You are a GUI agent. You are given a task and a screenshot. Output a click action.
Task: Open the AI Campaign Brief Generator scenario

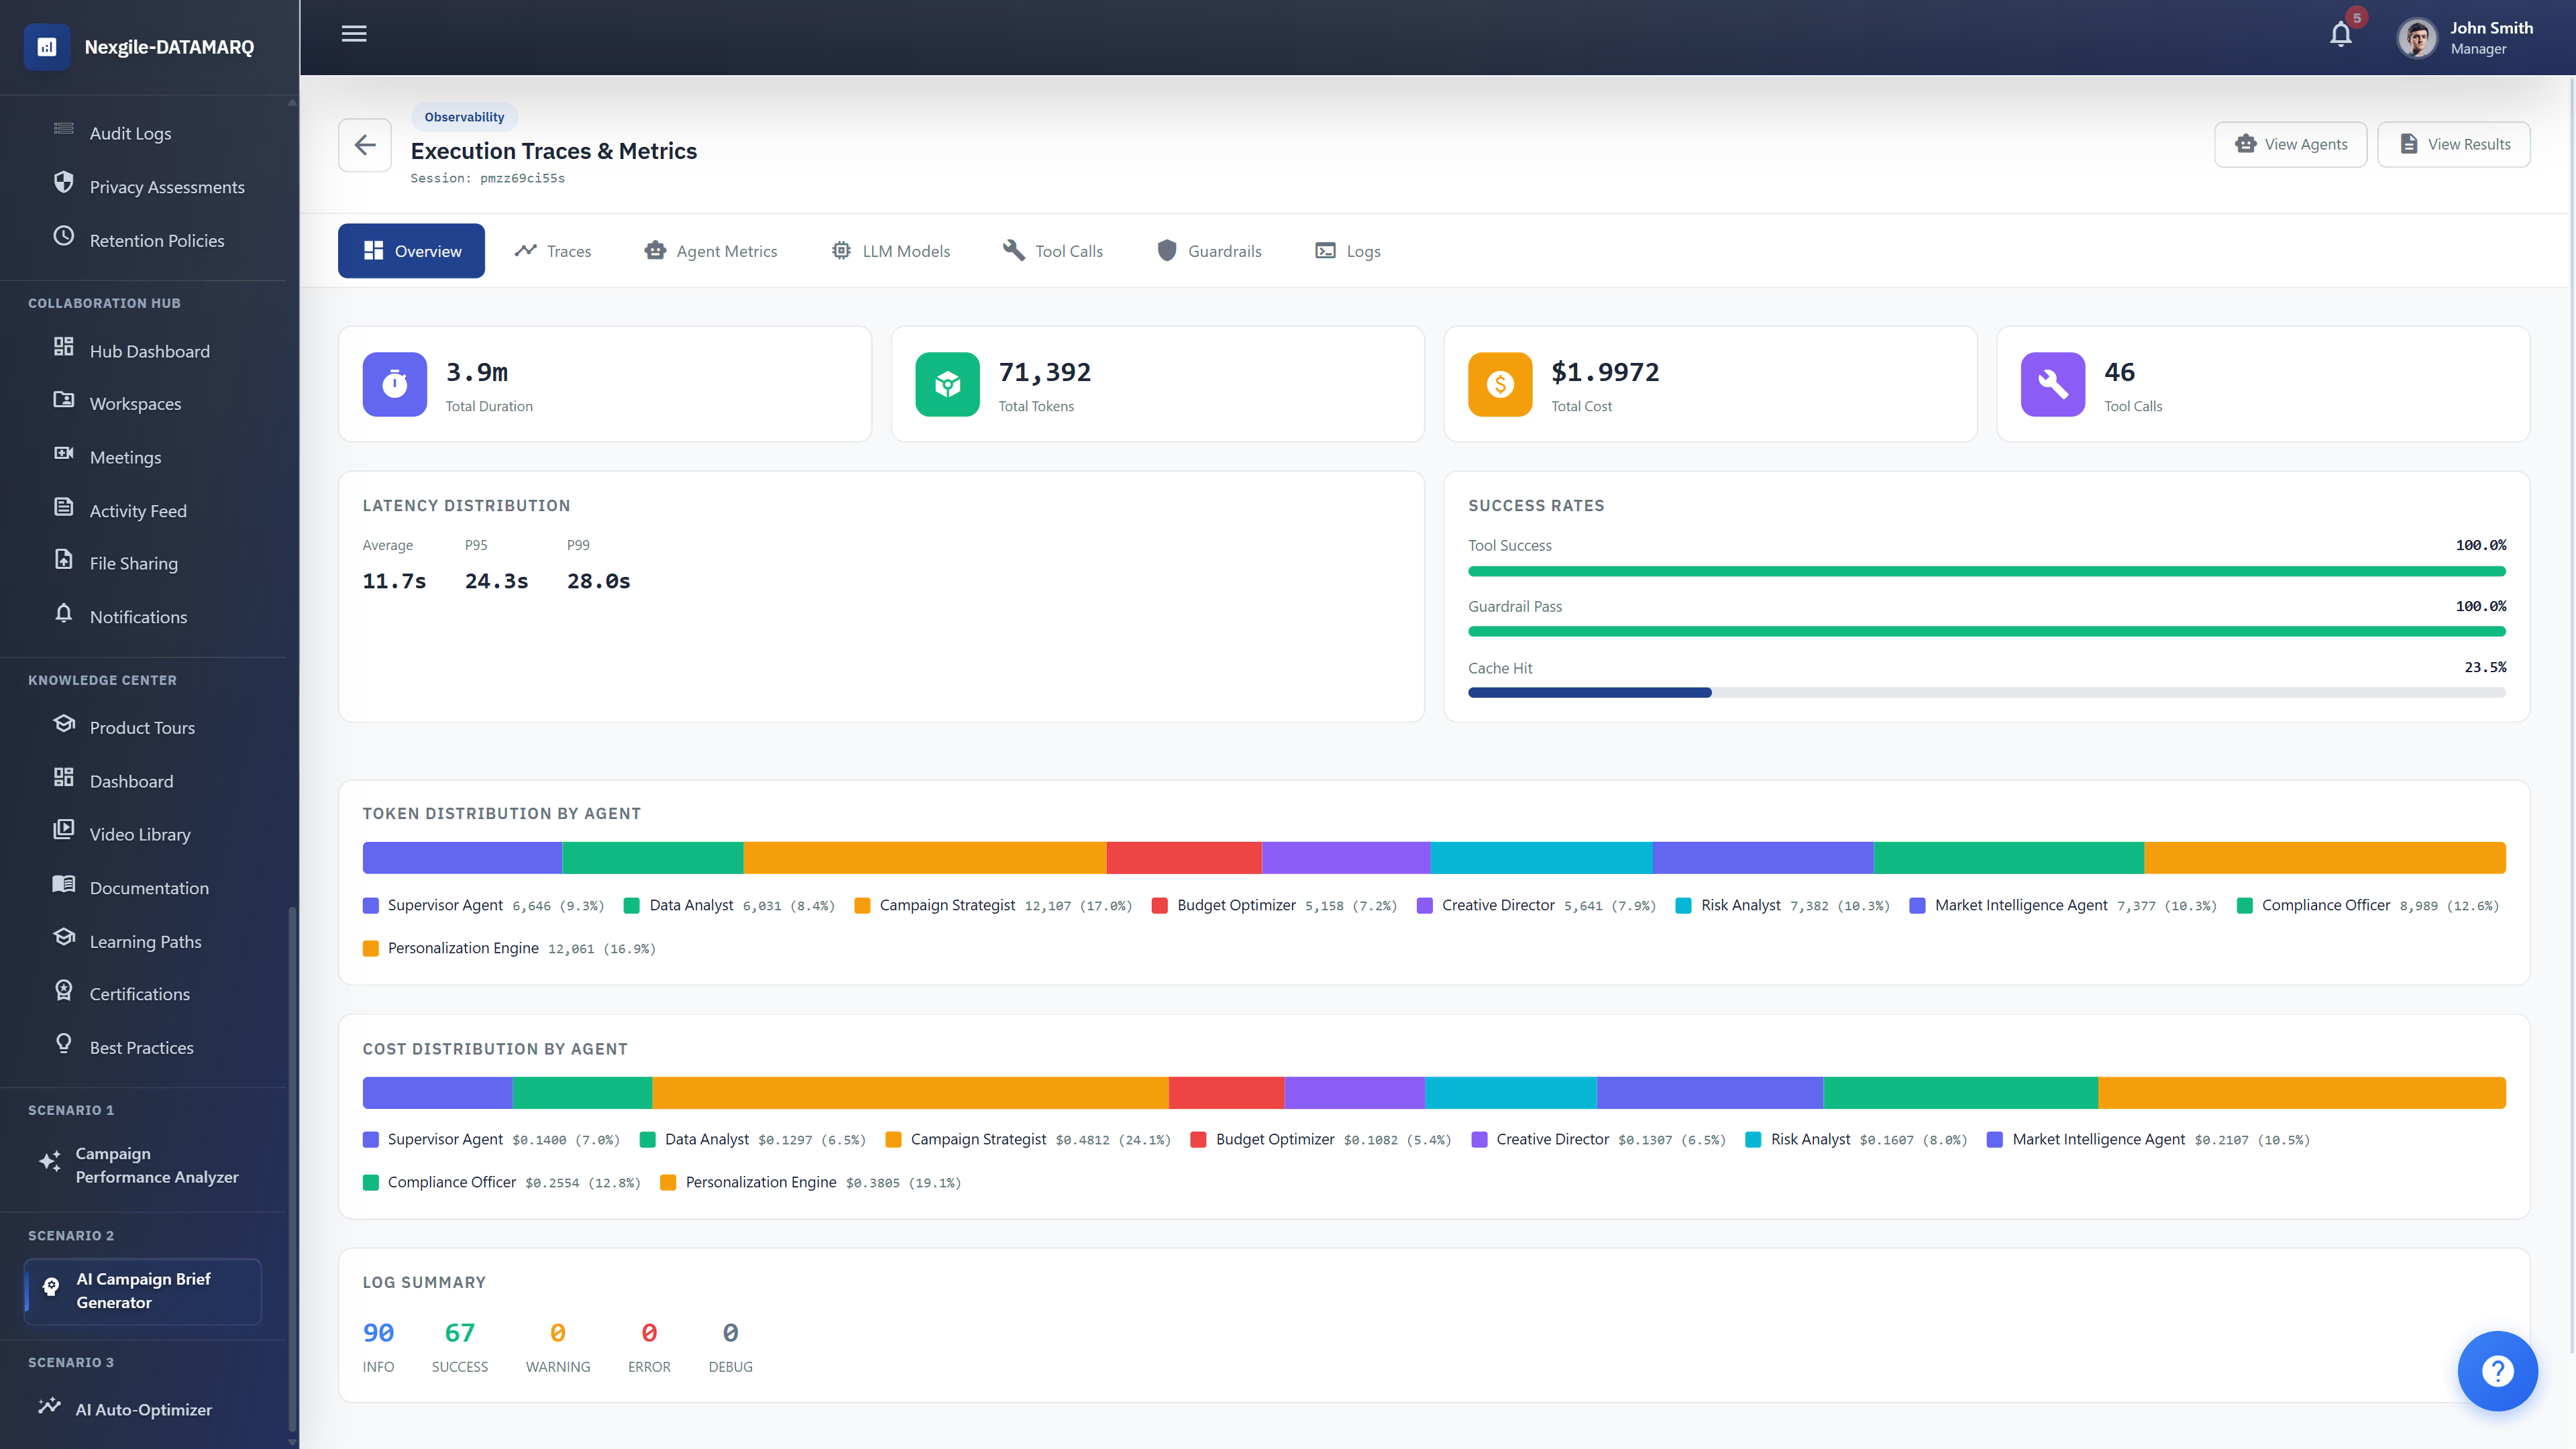click(143, 1291)
